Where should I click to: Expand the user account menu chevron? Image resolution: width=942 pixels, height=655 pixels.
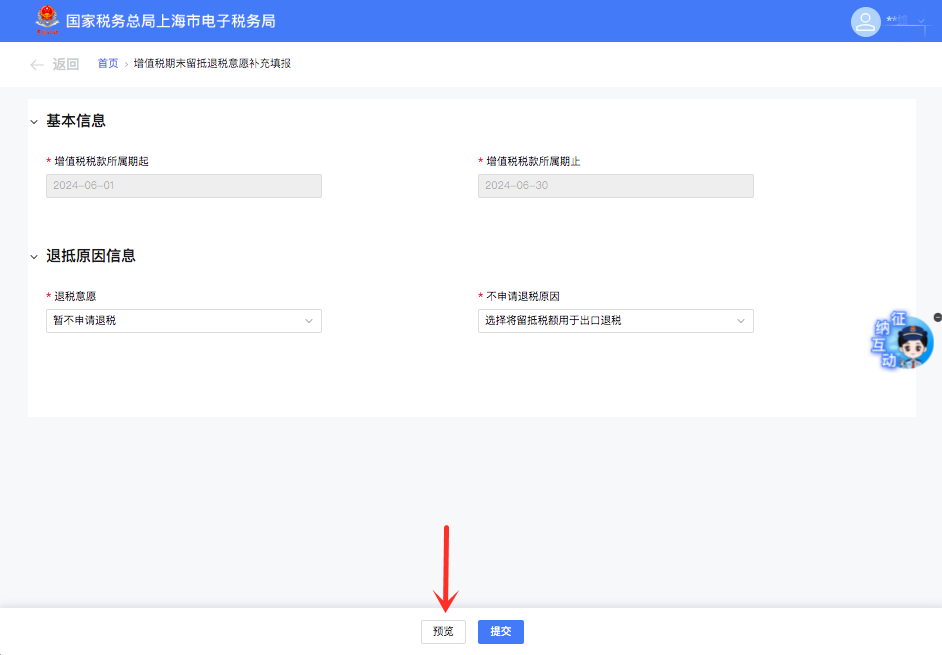921,21
